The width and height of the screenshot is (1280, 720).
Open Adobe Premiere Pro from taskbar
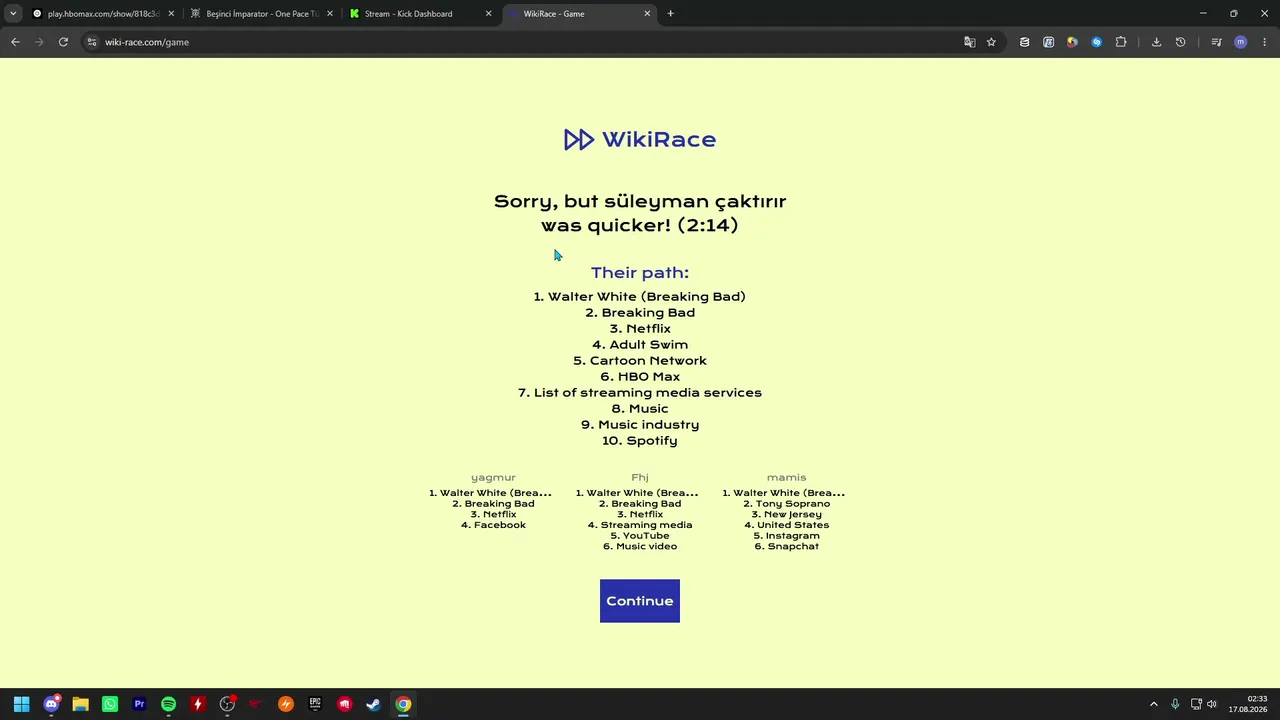point(139,704)
